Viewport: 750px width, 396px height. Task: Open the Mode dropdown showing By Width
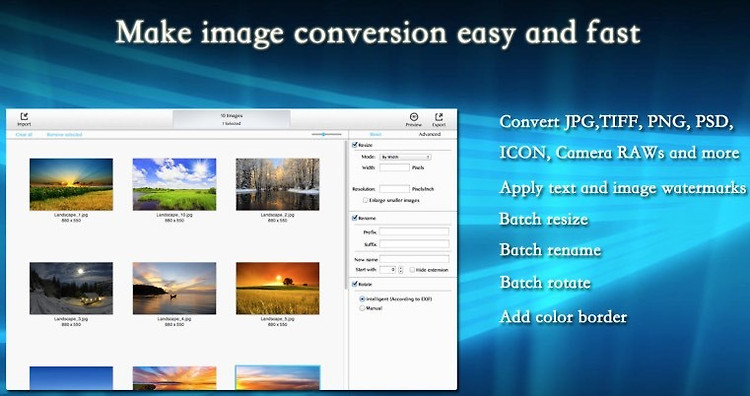click(405, 157)
